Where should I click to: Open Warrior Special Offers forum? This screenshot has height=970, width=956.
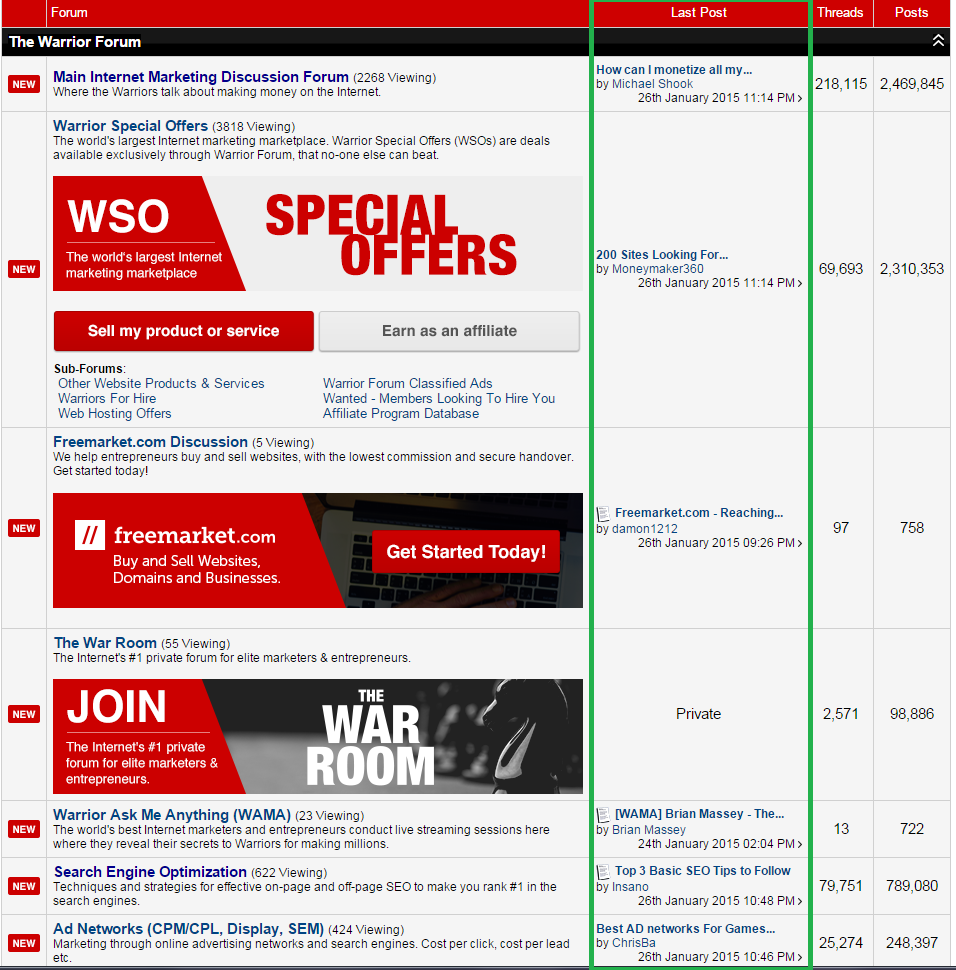[x=130, y=126]
